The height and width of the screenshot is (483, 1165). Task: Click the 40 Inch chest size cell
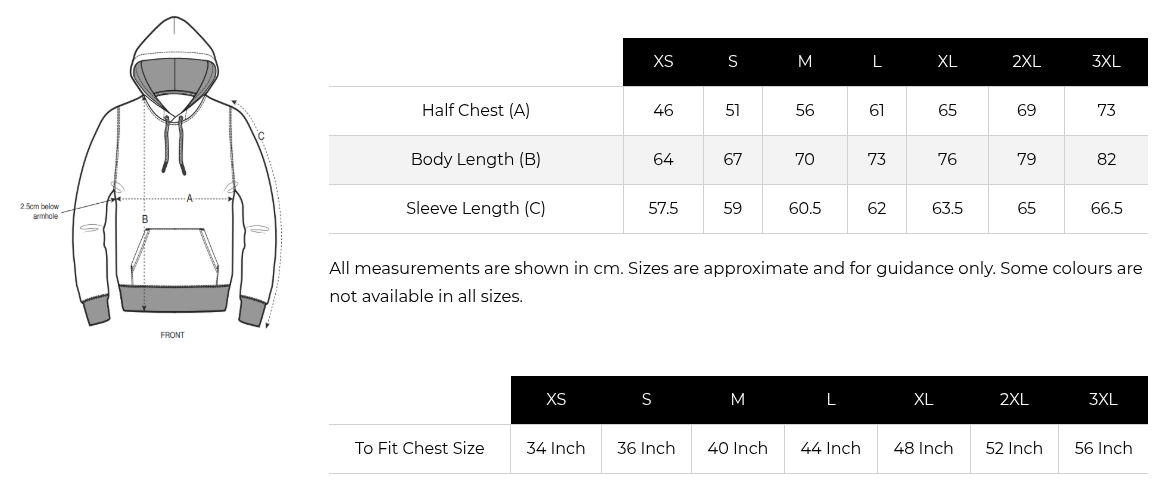738,449
